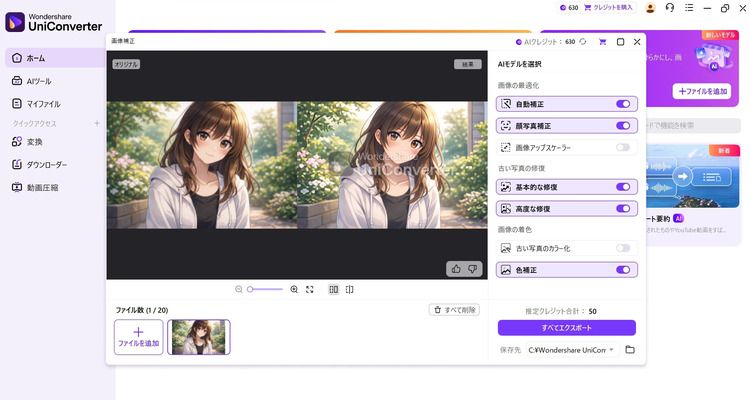Give thumbs down on the result
Screen dimensions: 750x400
(x=473, y=269)
